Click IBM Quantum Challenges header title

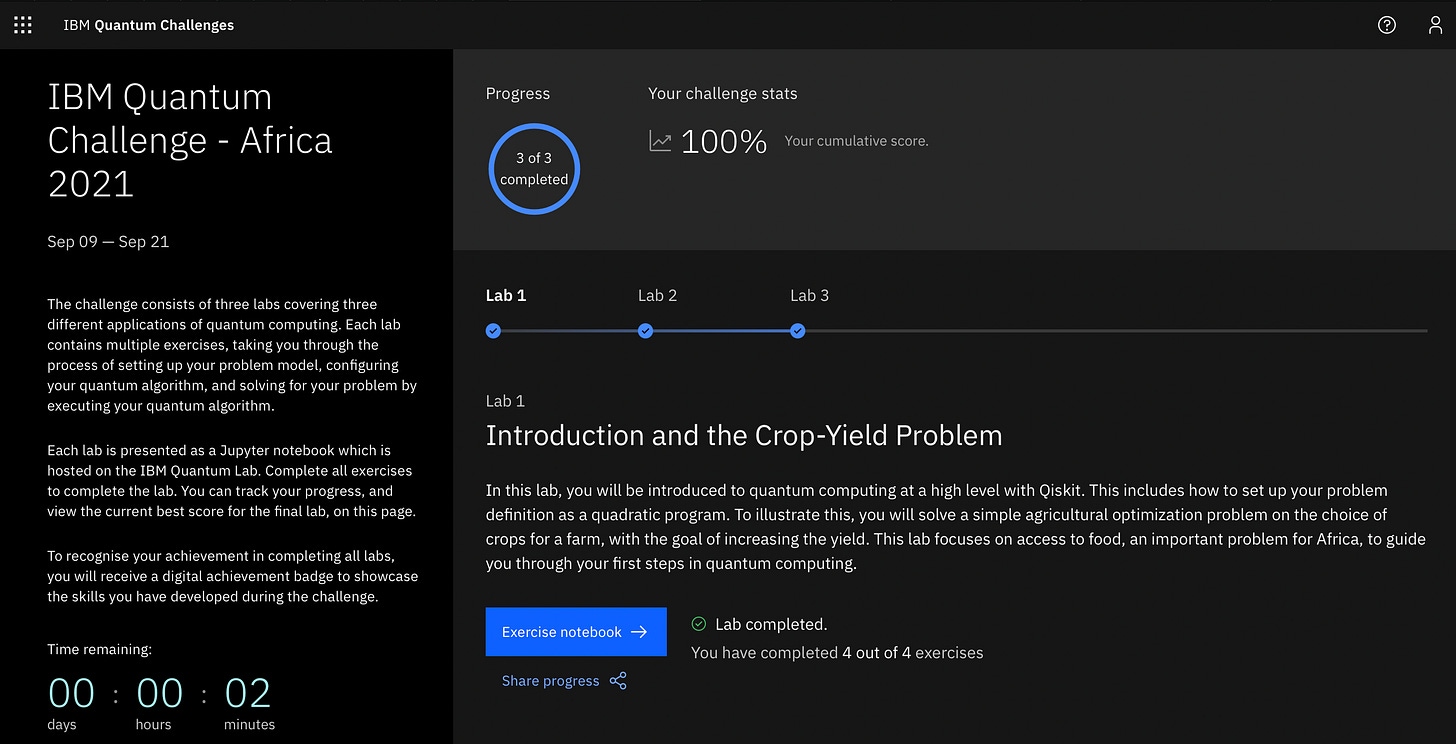point(148,25)
